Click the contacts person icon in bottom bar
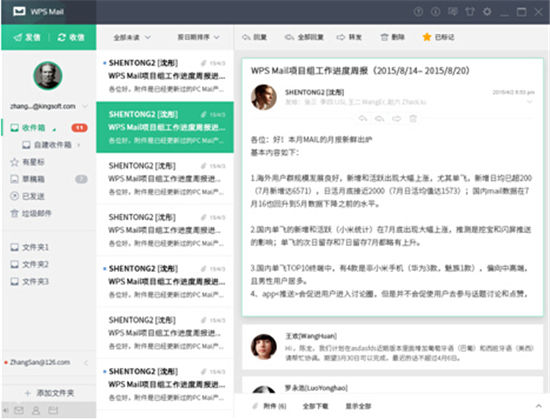This screenshot has height=420, width=550. coord(36,410)
